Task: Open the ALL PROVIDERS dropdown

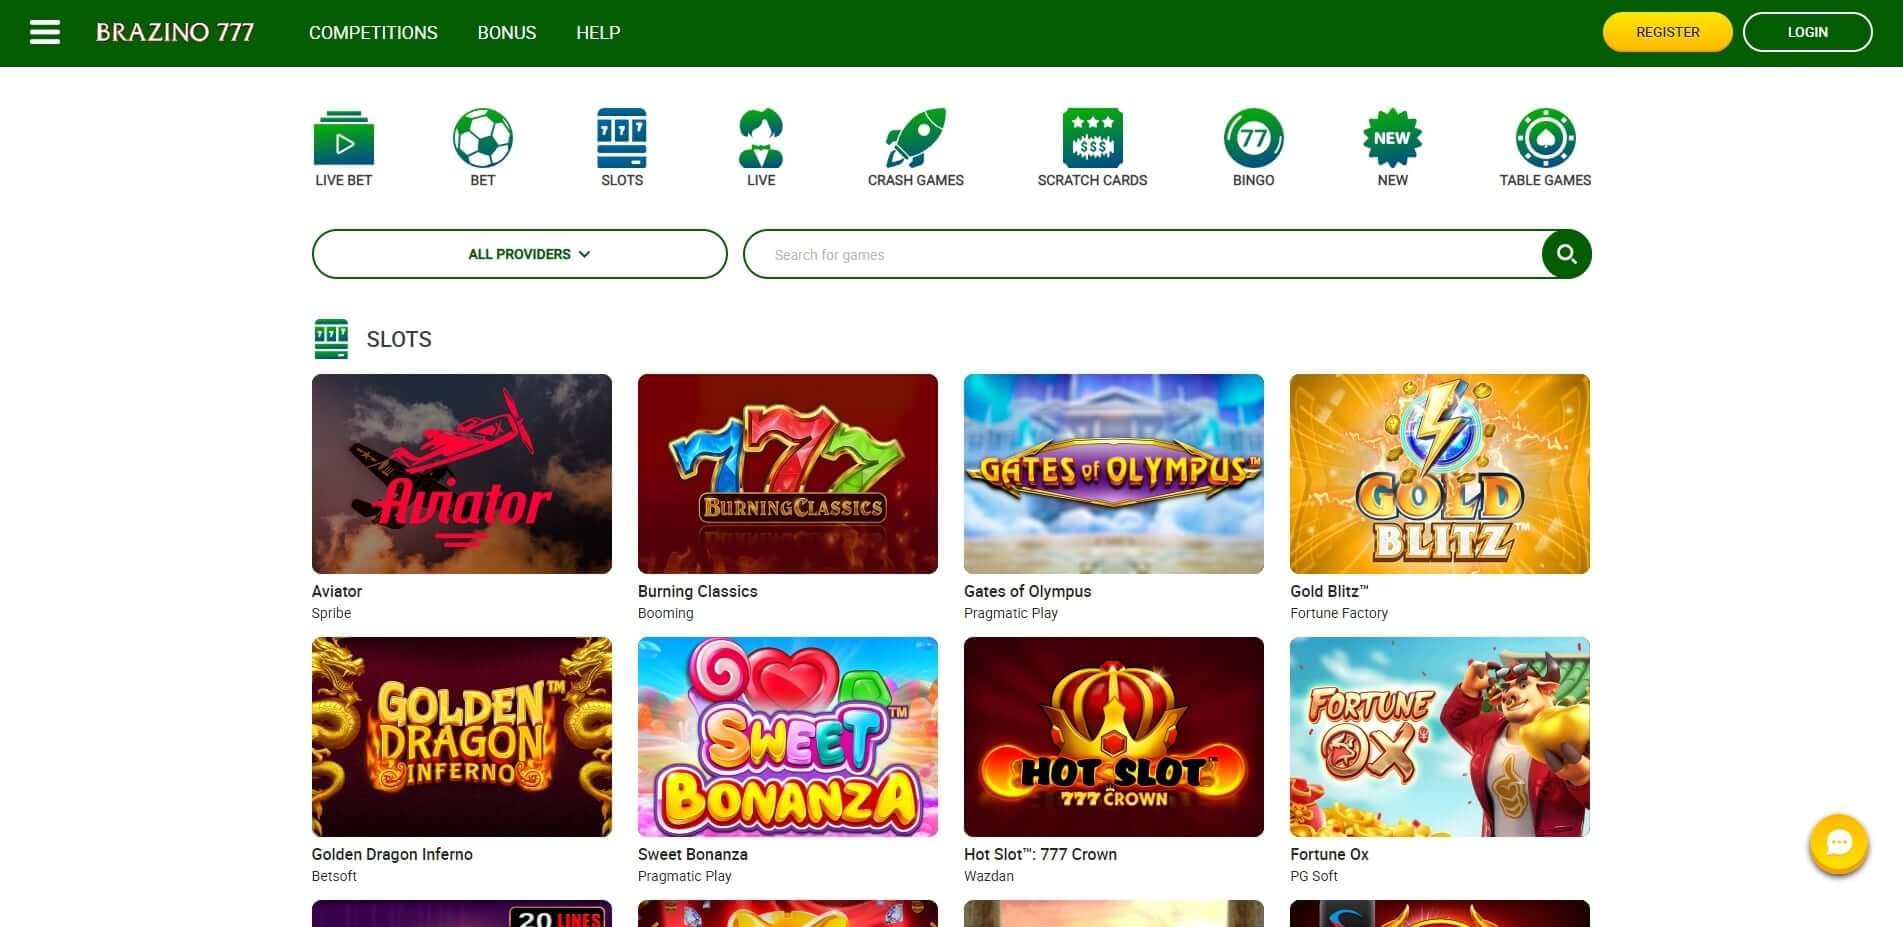Action: click(x=519, y=254)
